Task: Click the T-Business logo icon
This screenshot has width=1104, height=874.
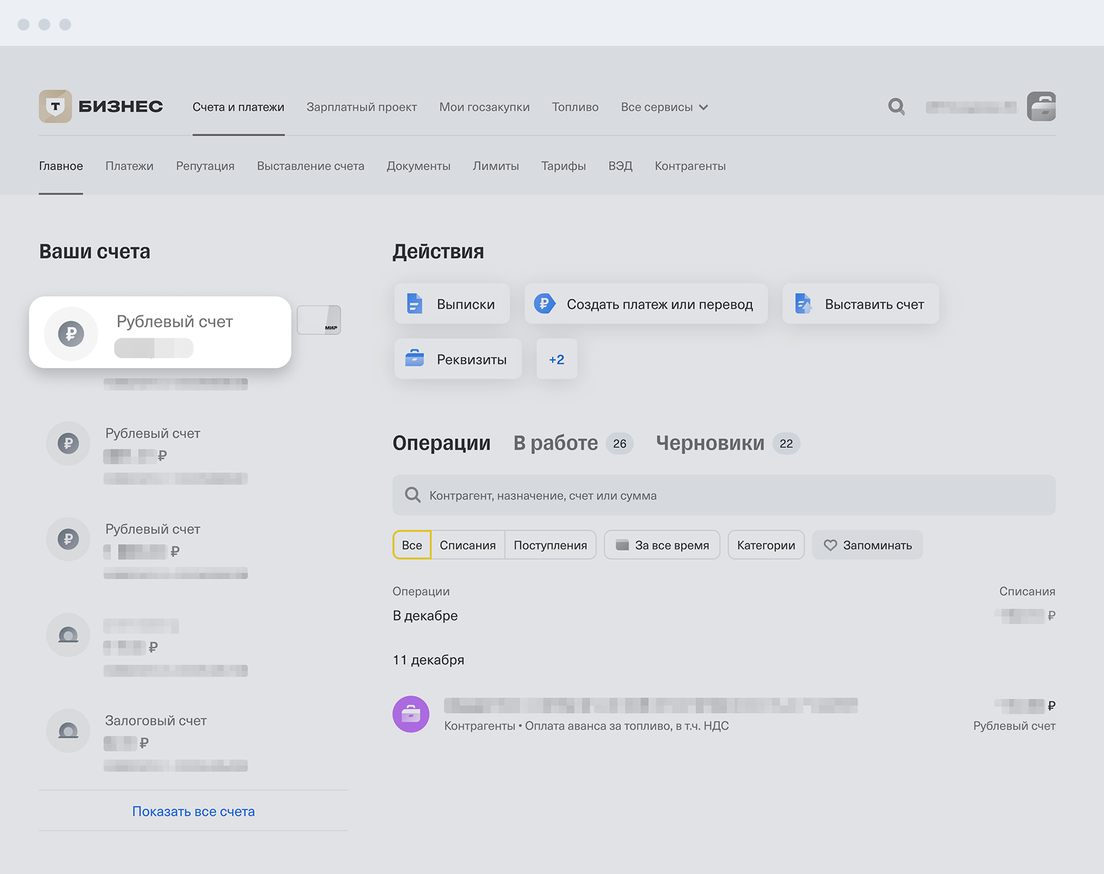Action: [55, 107]
